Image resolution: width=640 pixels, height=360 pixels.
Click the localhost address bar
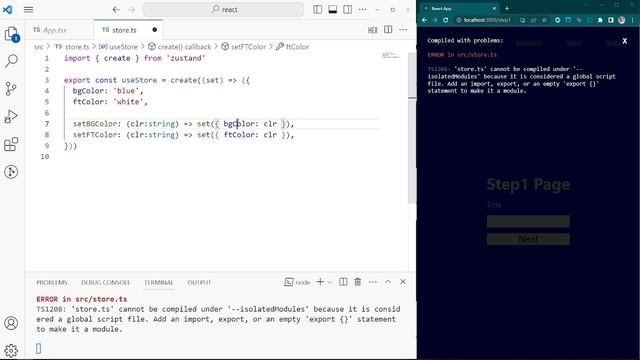(487, 20)
